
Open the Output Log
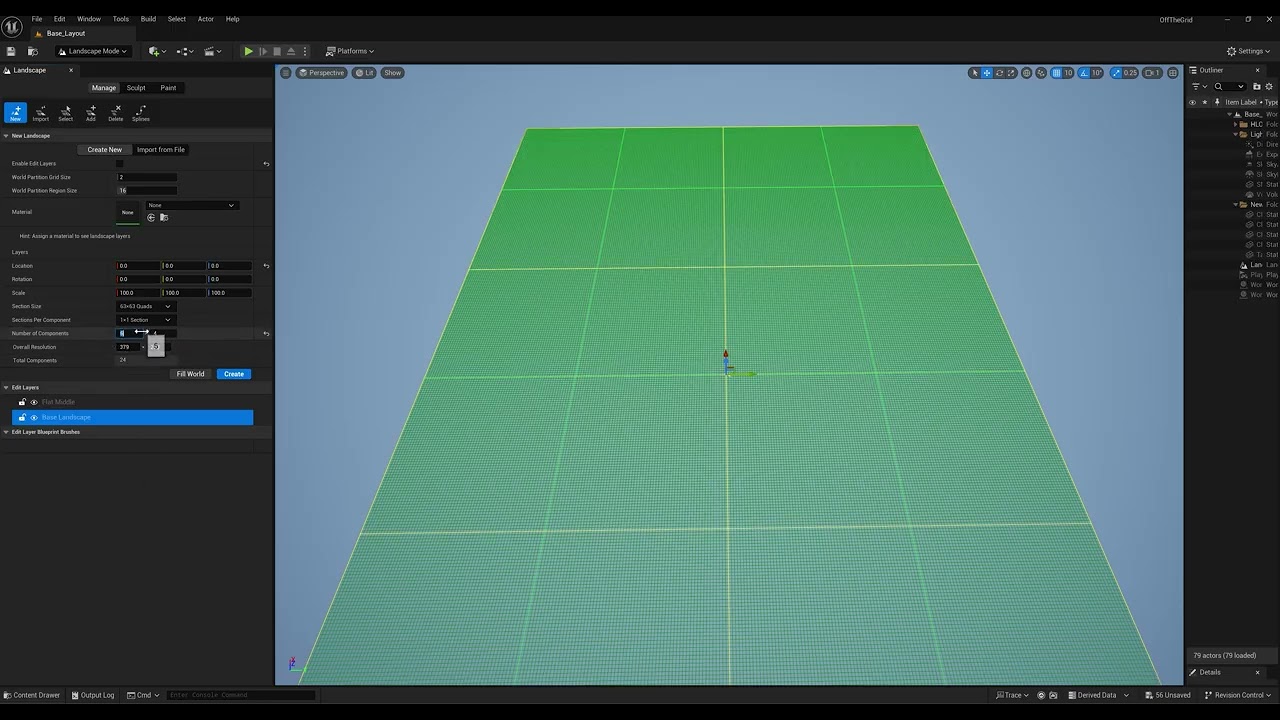click(x=93, y=695)
